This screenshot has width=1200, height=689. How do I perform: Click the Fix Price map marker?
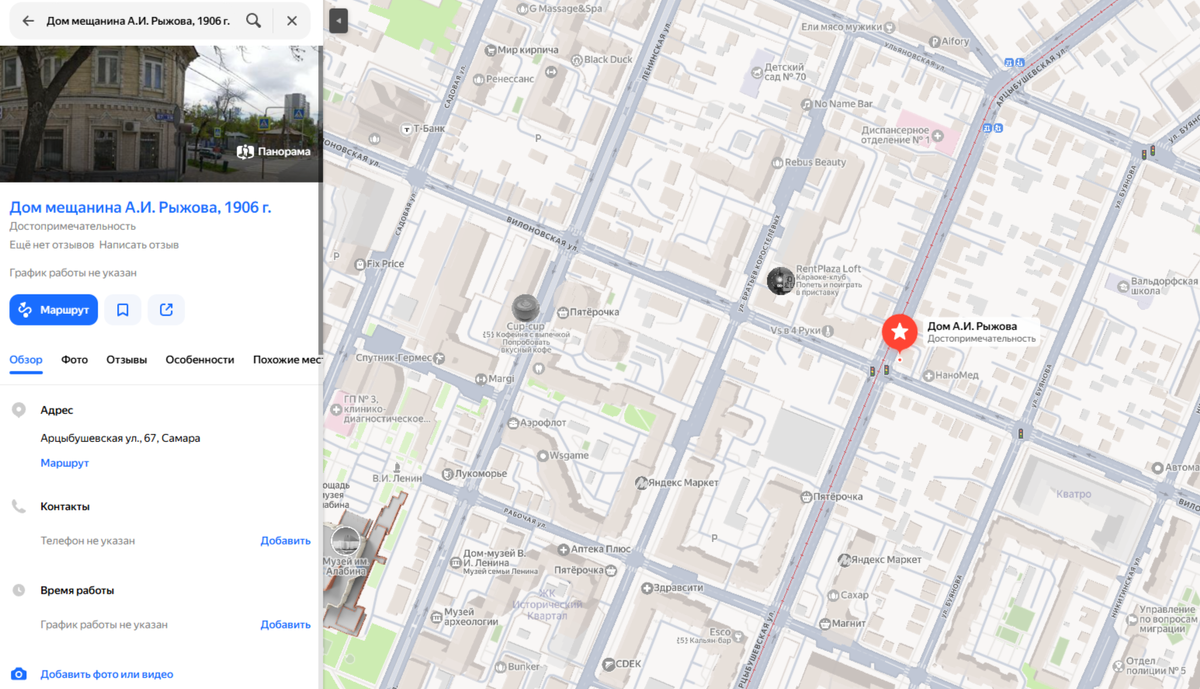point(361,264)
